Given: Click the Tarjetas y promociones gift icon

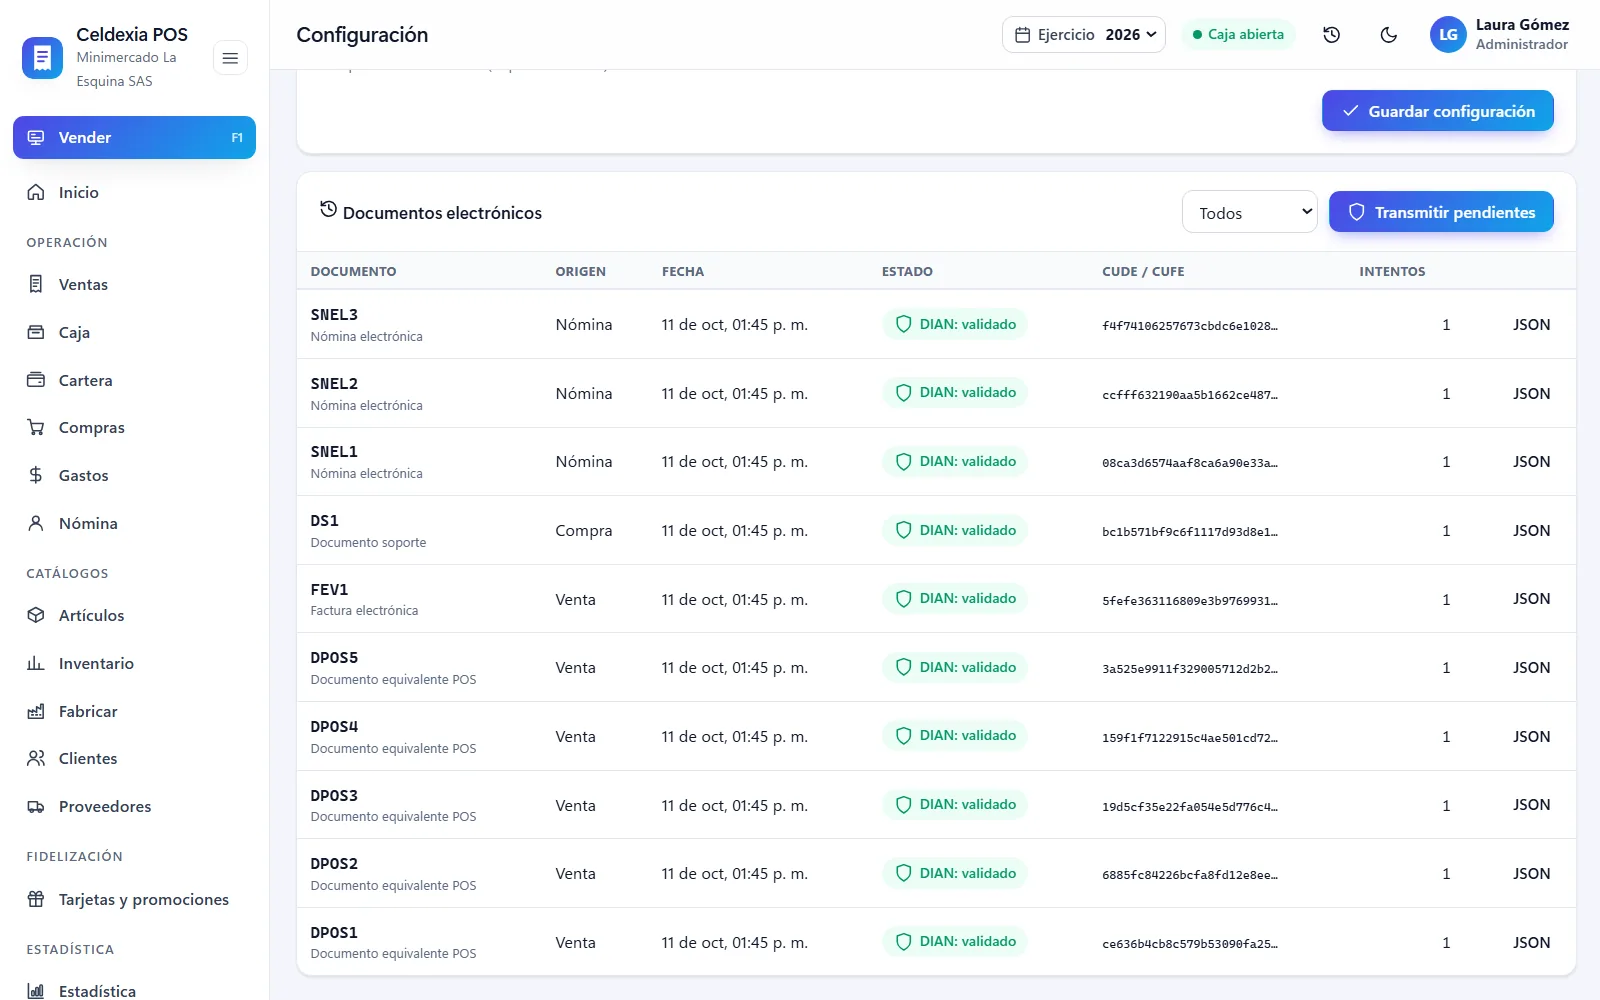Looking at the screenshot, I should coord(36,900).
